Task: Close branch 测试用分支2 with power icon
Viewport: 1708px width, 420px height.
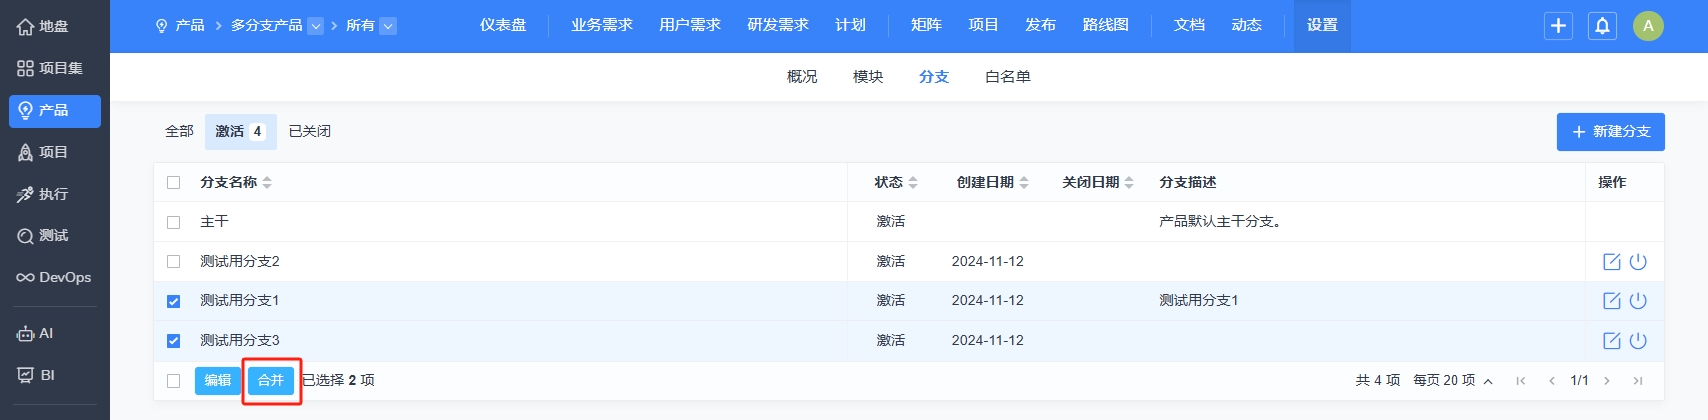Action: click(x=1638, y=262)
